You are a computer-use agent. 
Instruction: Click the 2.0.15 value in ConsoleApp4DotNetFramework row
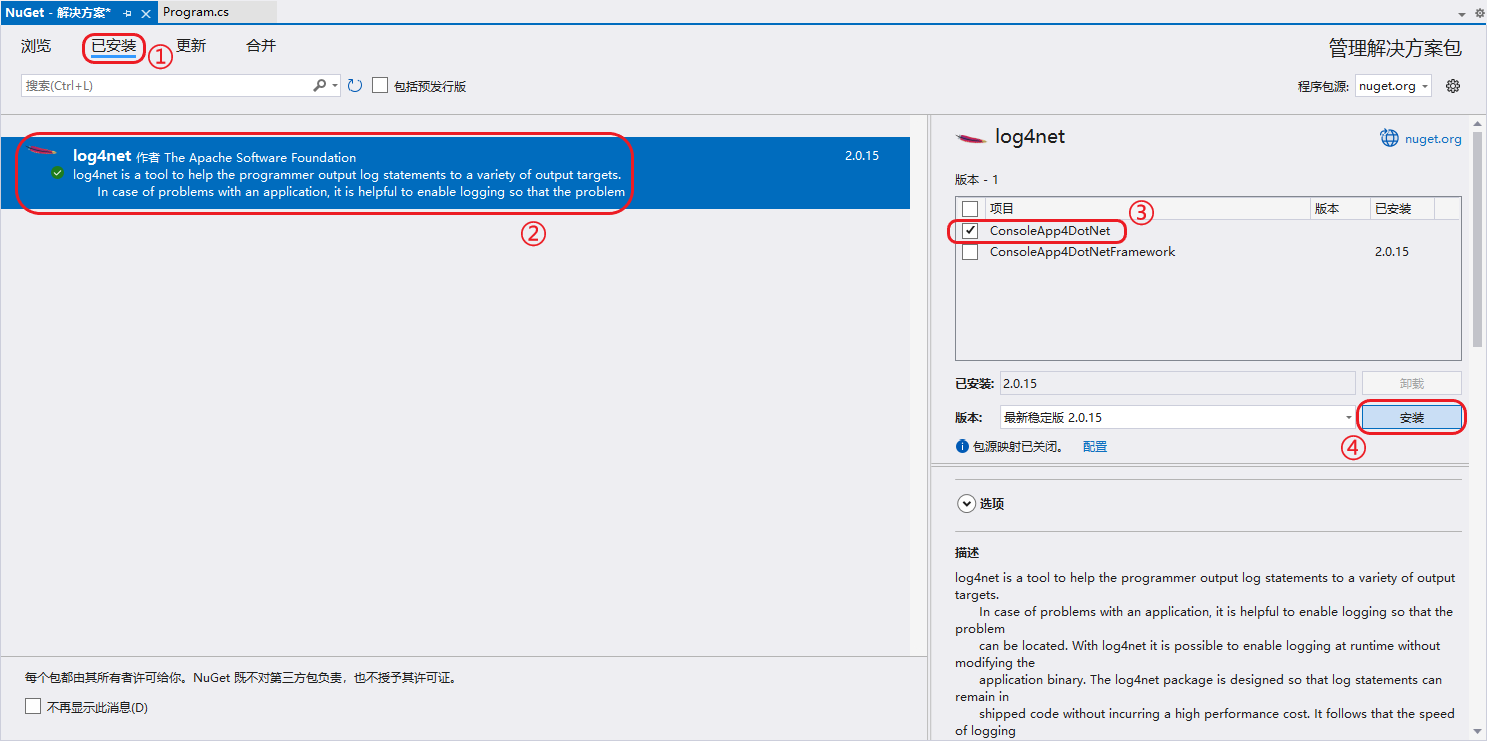tap(1392, 252)
